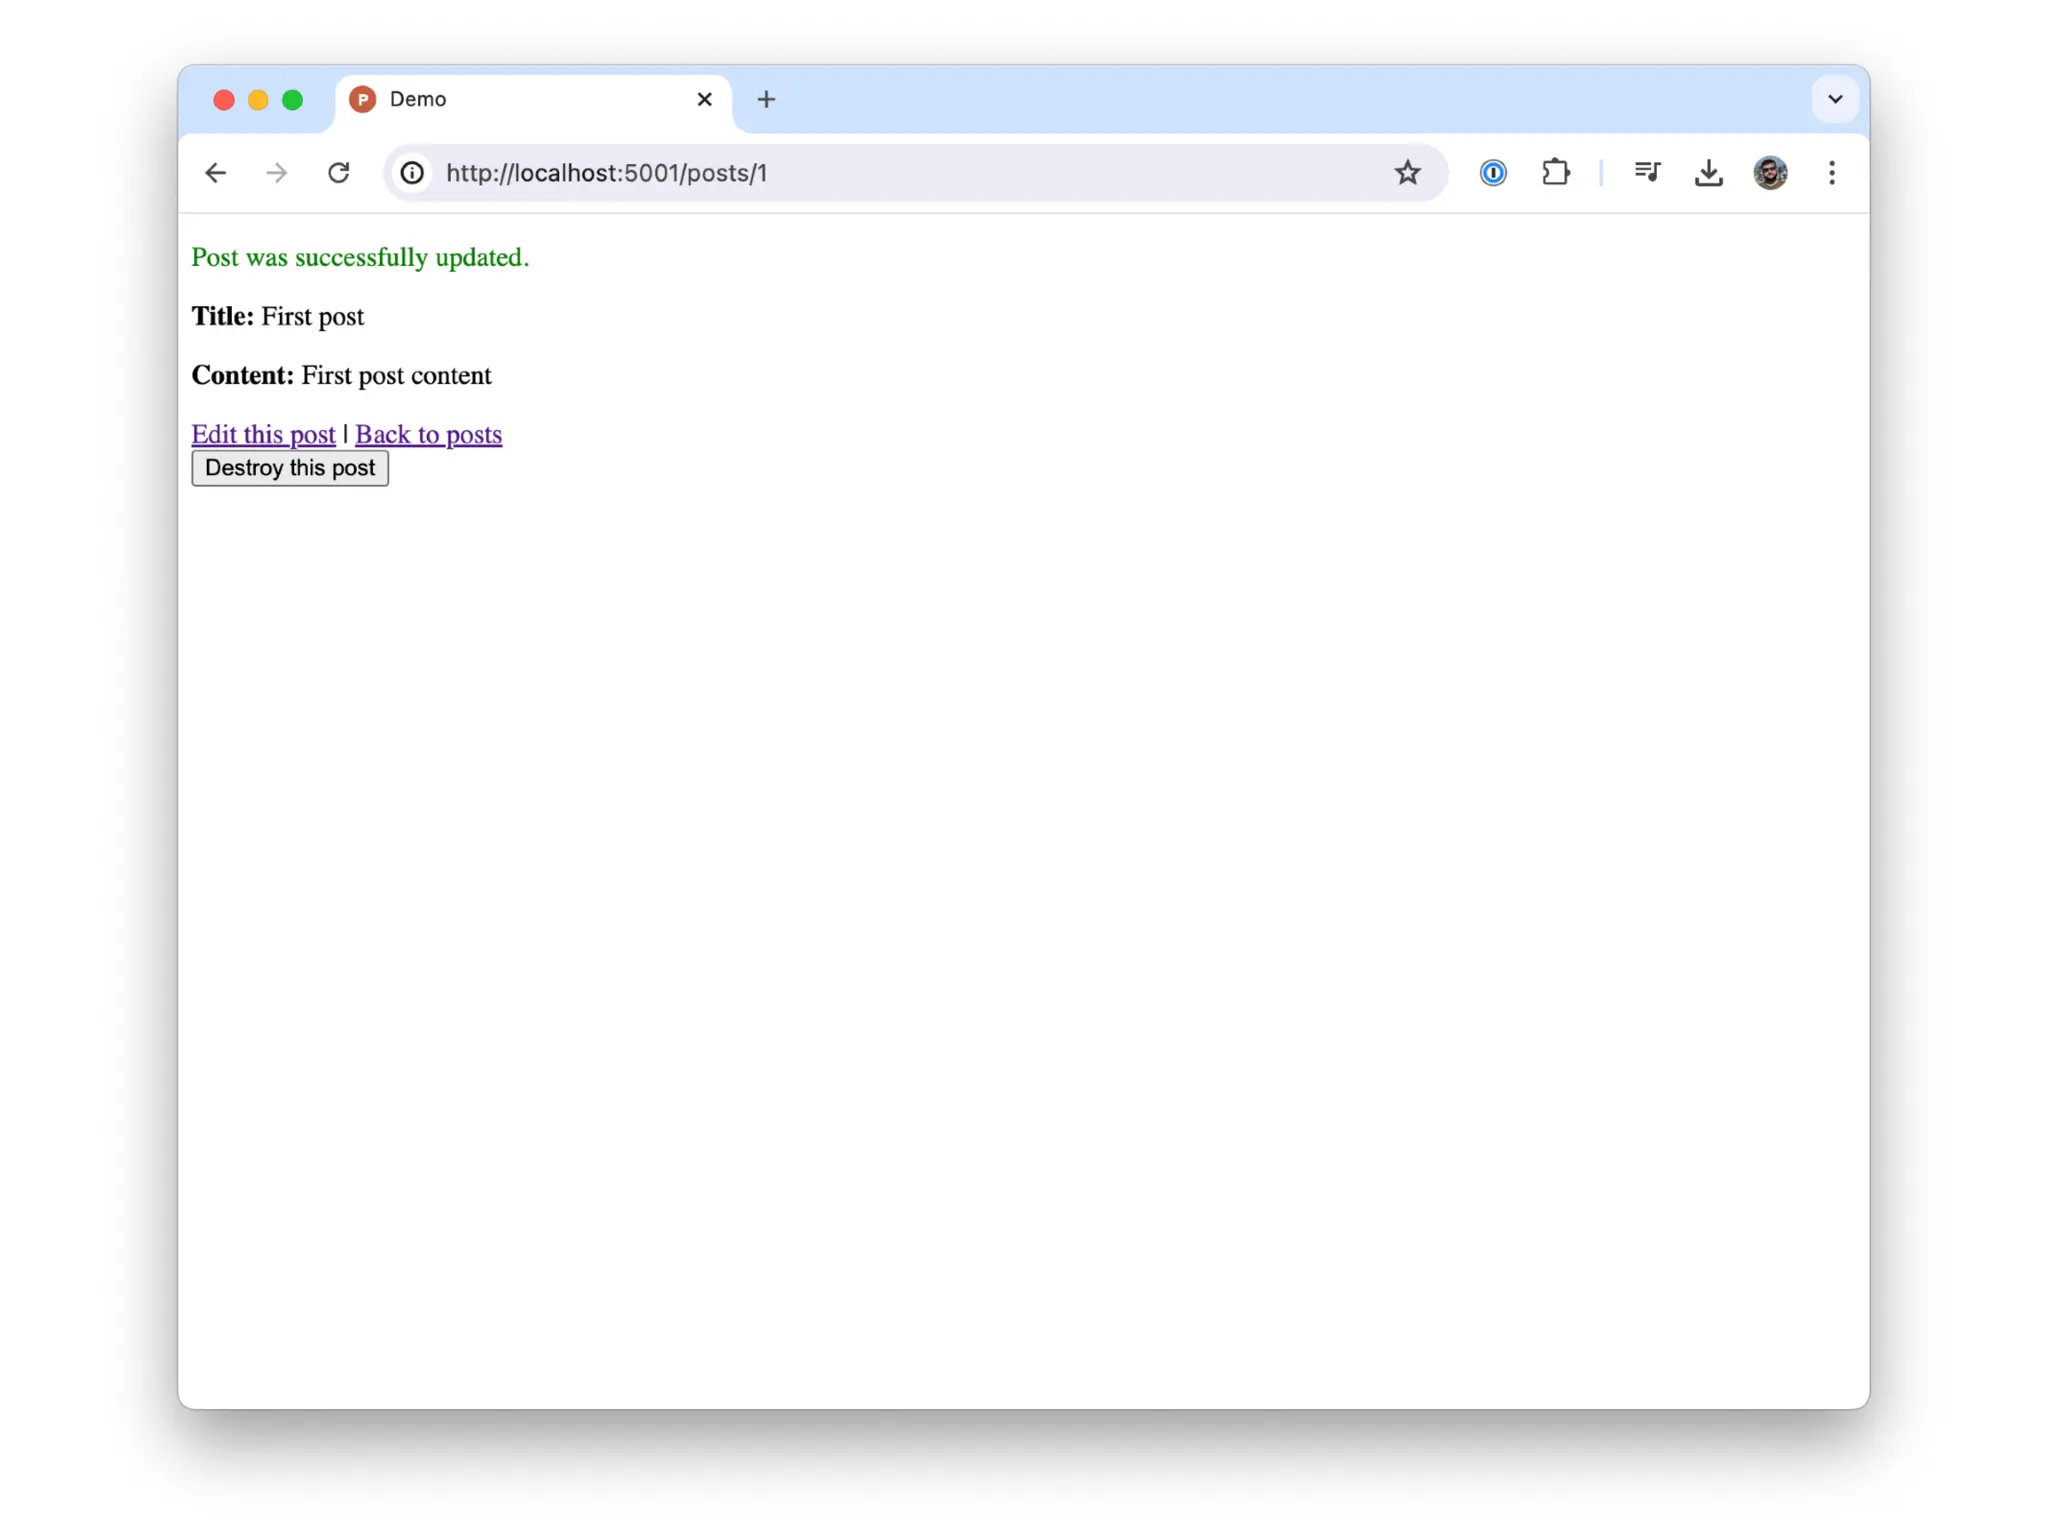Close the Demo tab
2048x1536 pixels.
click(x=704, y=99)
